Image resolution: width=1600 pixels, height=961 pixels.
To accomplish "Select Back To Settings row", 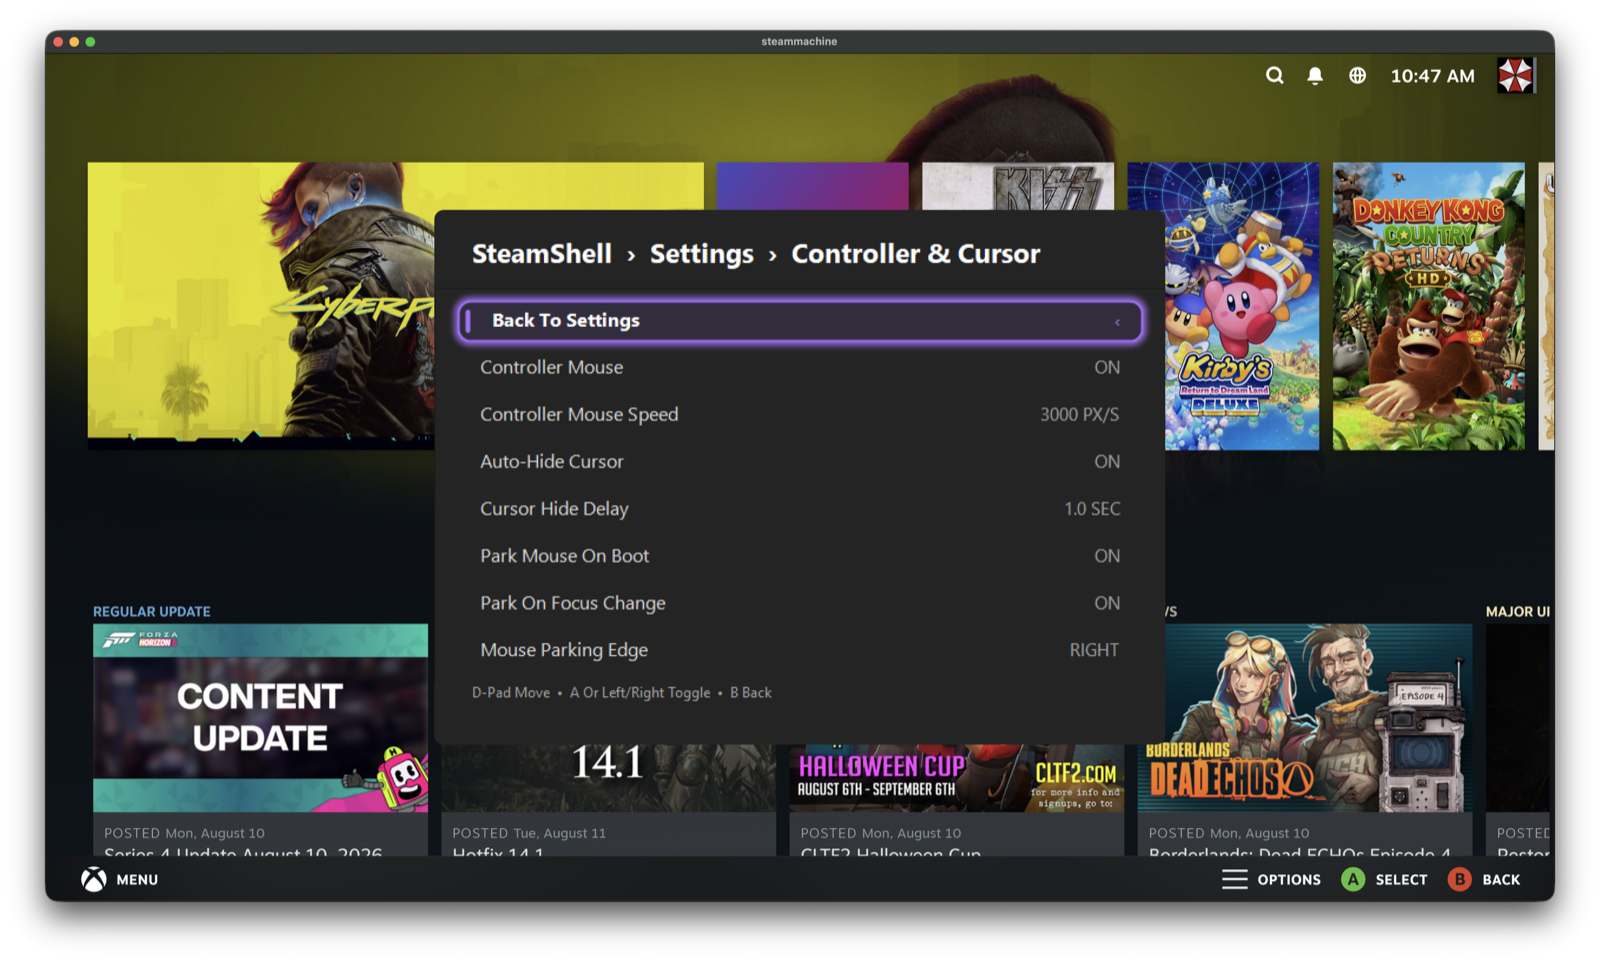I will click(800, 321).
